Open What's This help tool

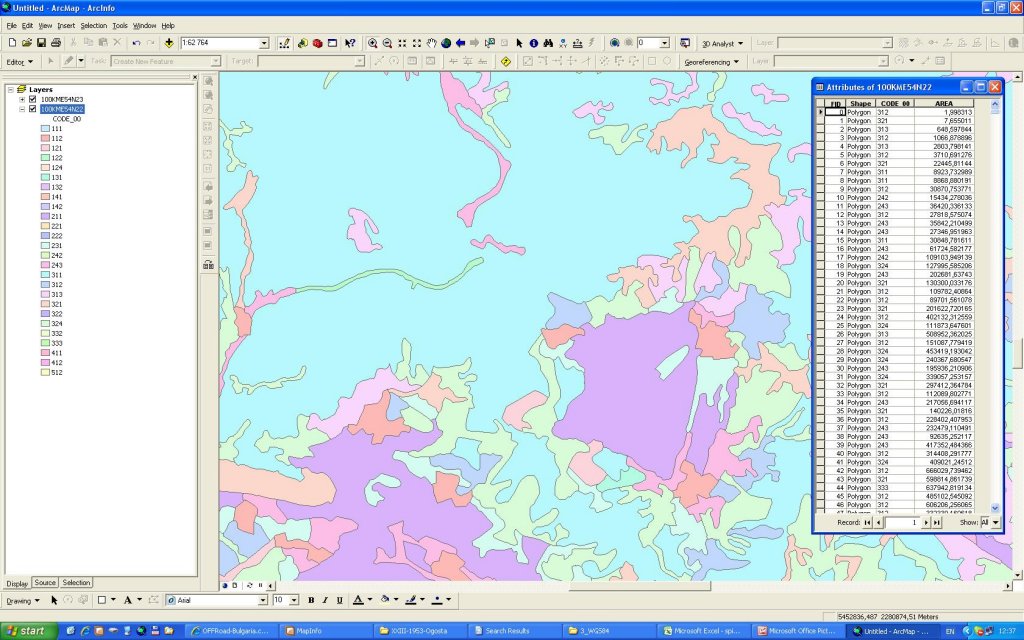pos(351,43)
